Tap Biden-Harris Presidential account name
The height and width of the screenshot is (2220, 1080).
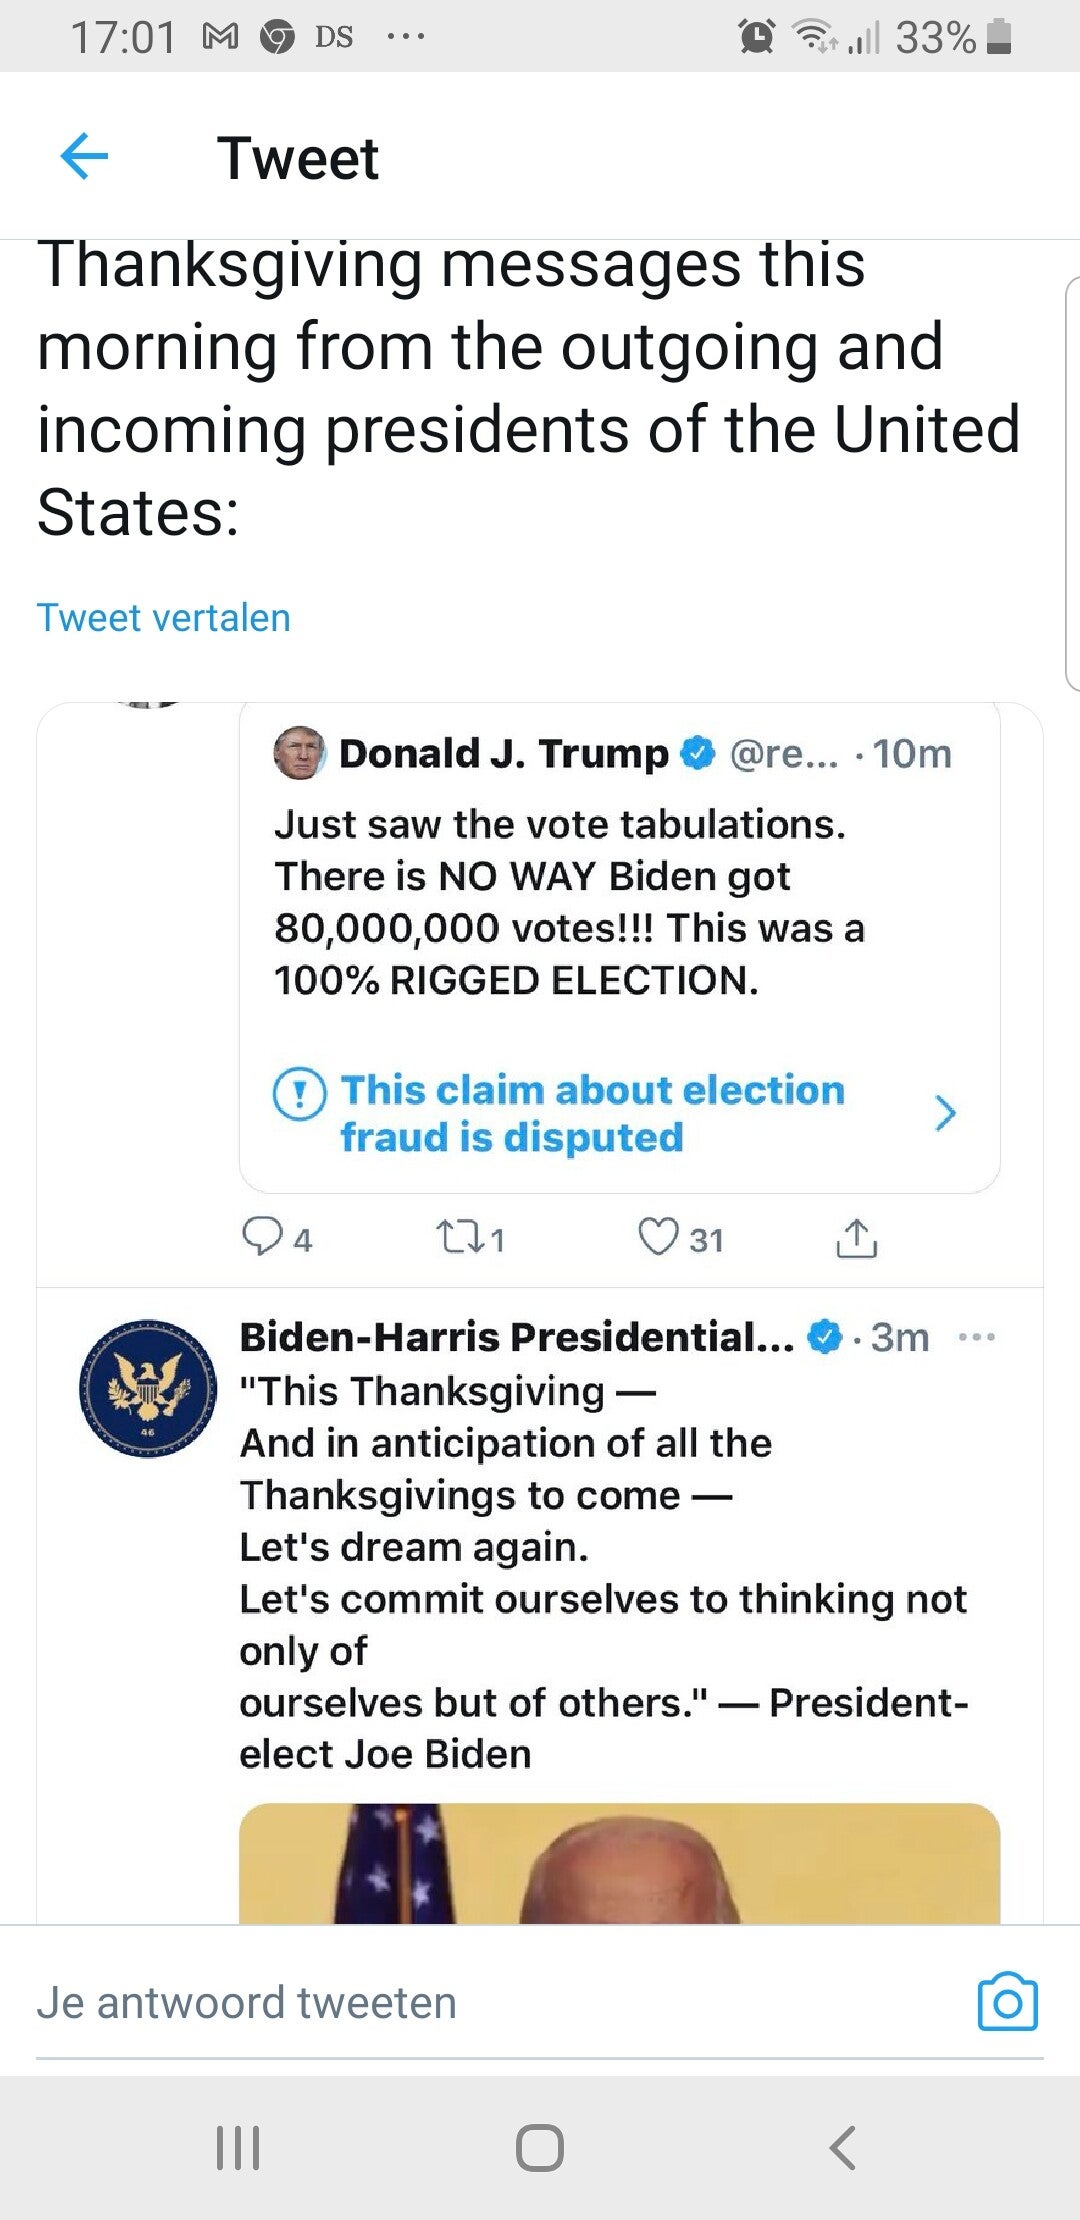point(516,1337)
